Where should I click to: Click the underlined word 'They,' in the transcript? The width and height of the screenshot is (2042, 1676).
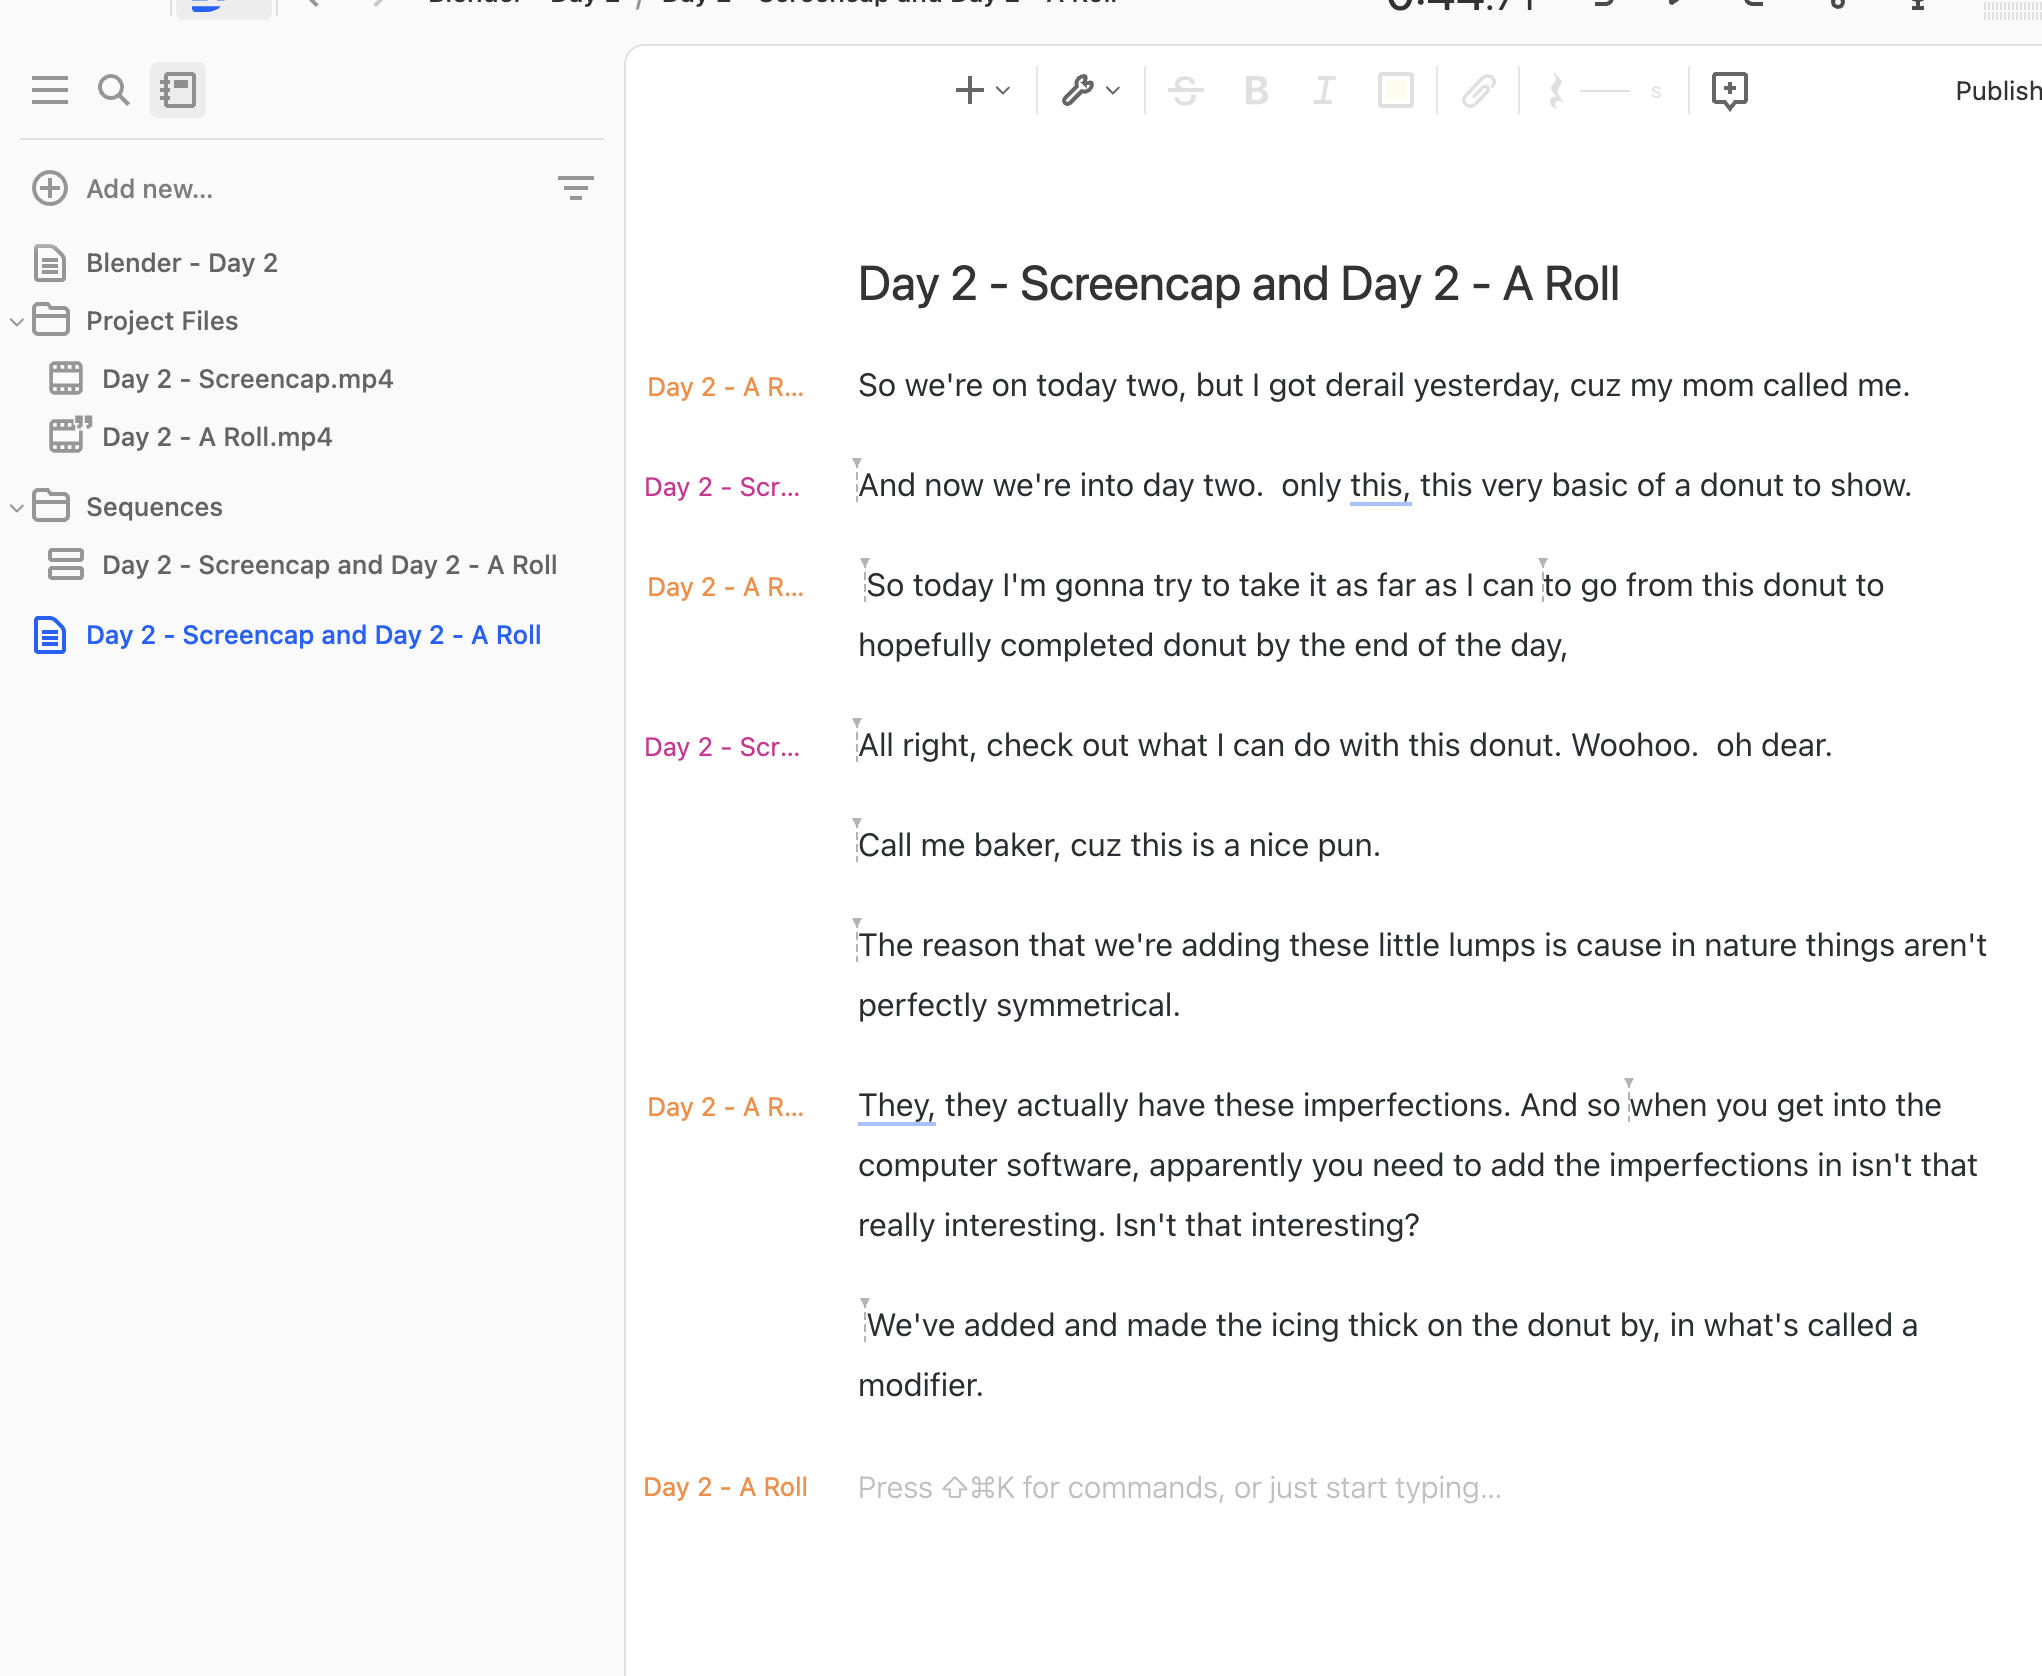(896, 1105)
